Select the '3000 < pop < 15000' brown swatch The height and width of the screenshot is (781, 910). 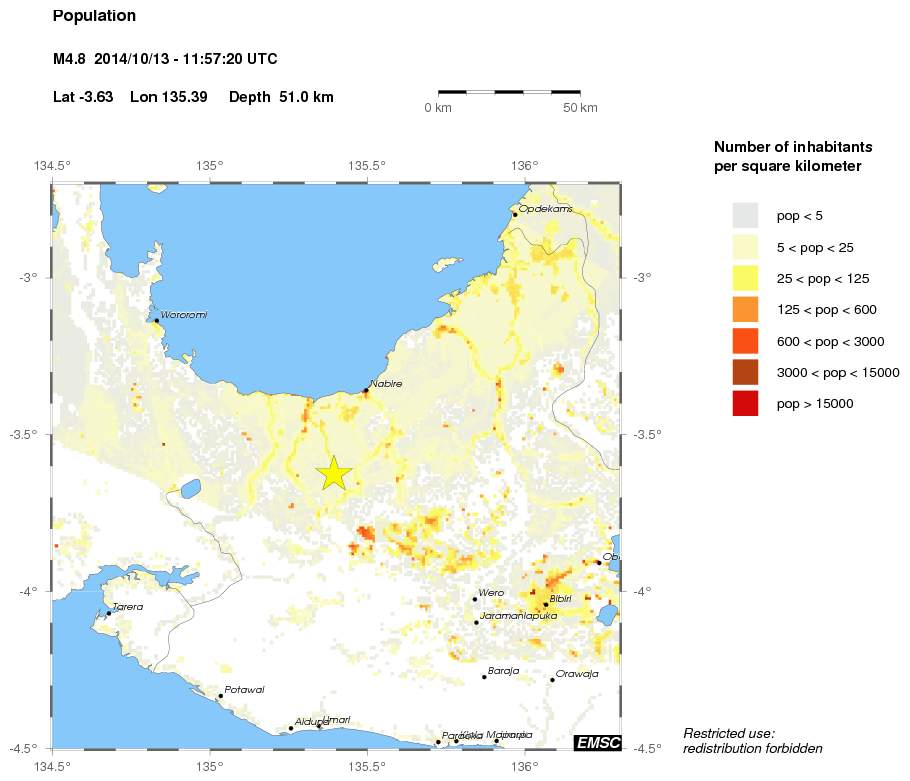click(x=745, y=372)
